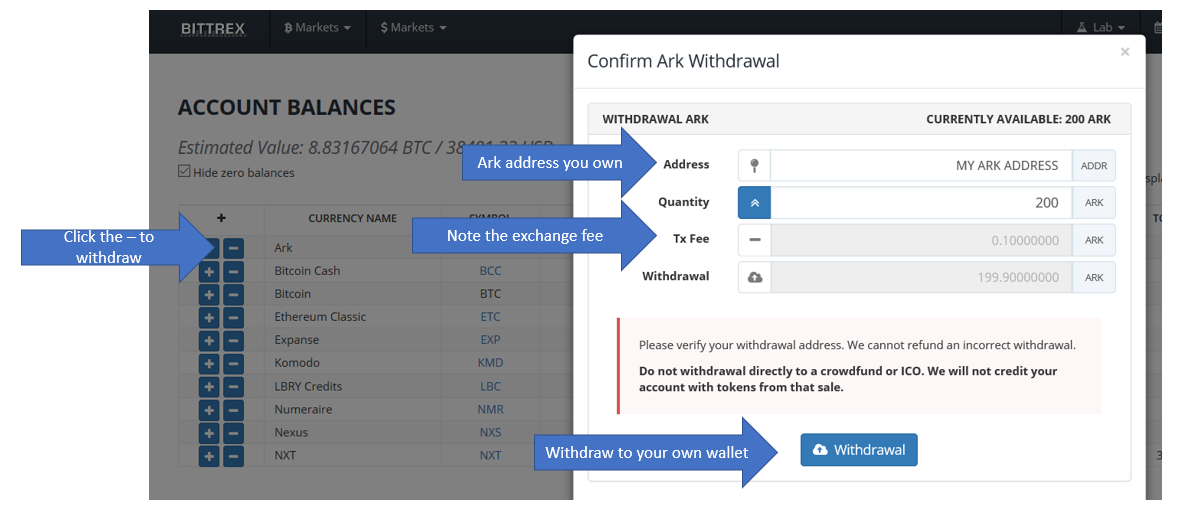Click the LBC symbol link

click(491, 386)
